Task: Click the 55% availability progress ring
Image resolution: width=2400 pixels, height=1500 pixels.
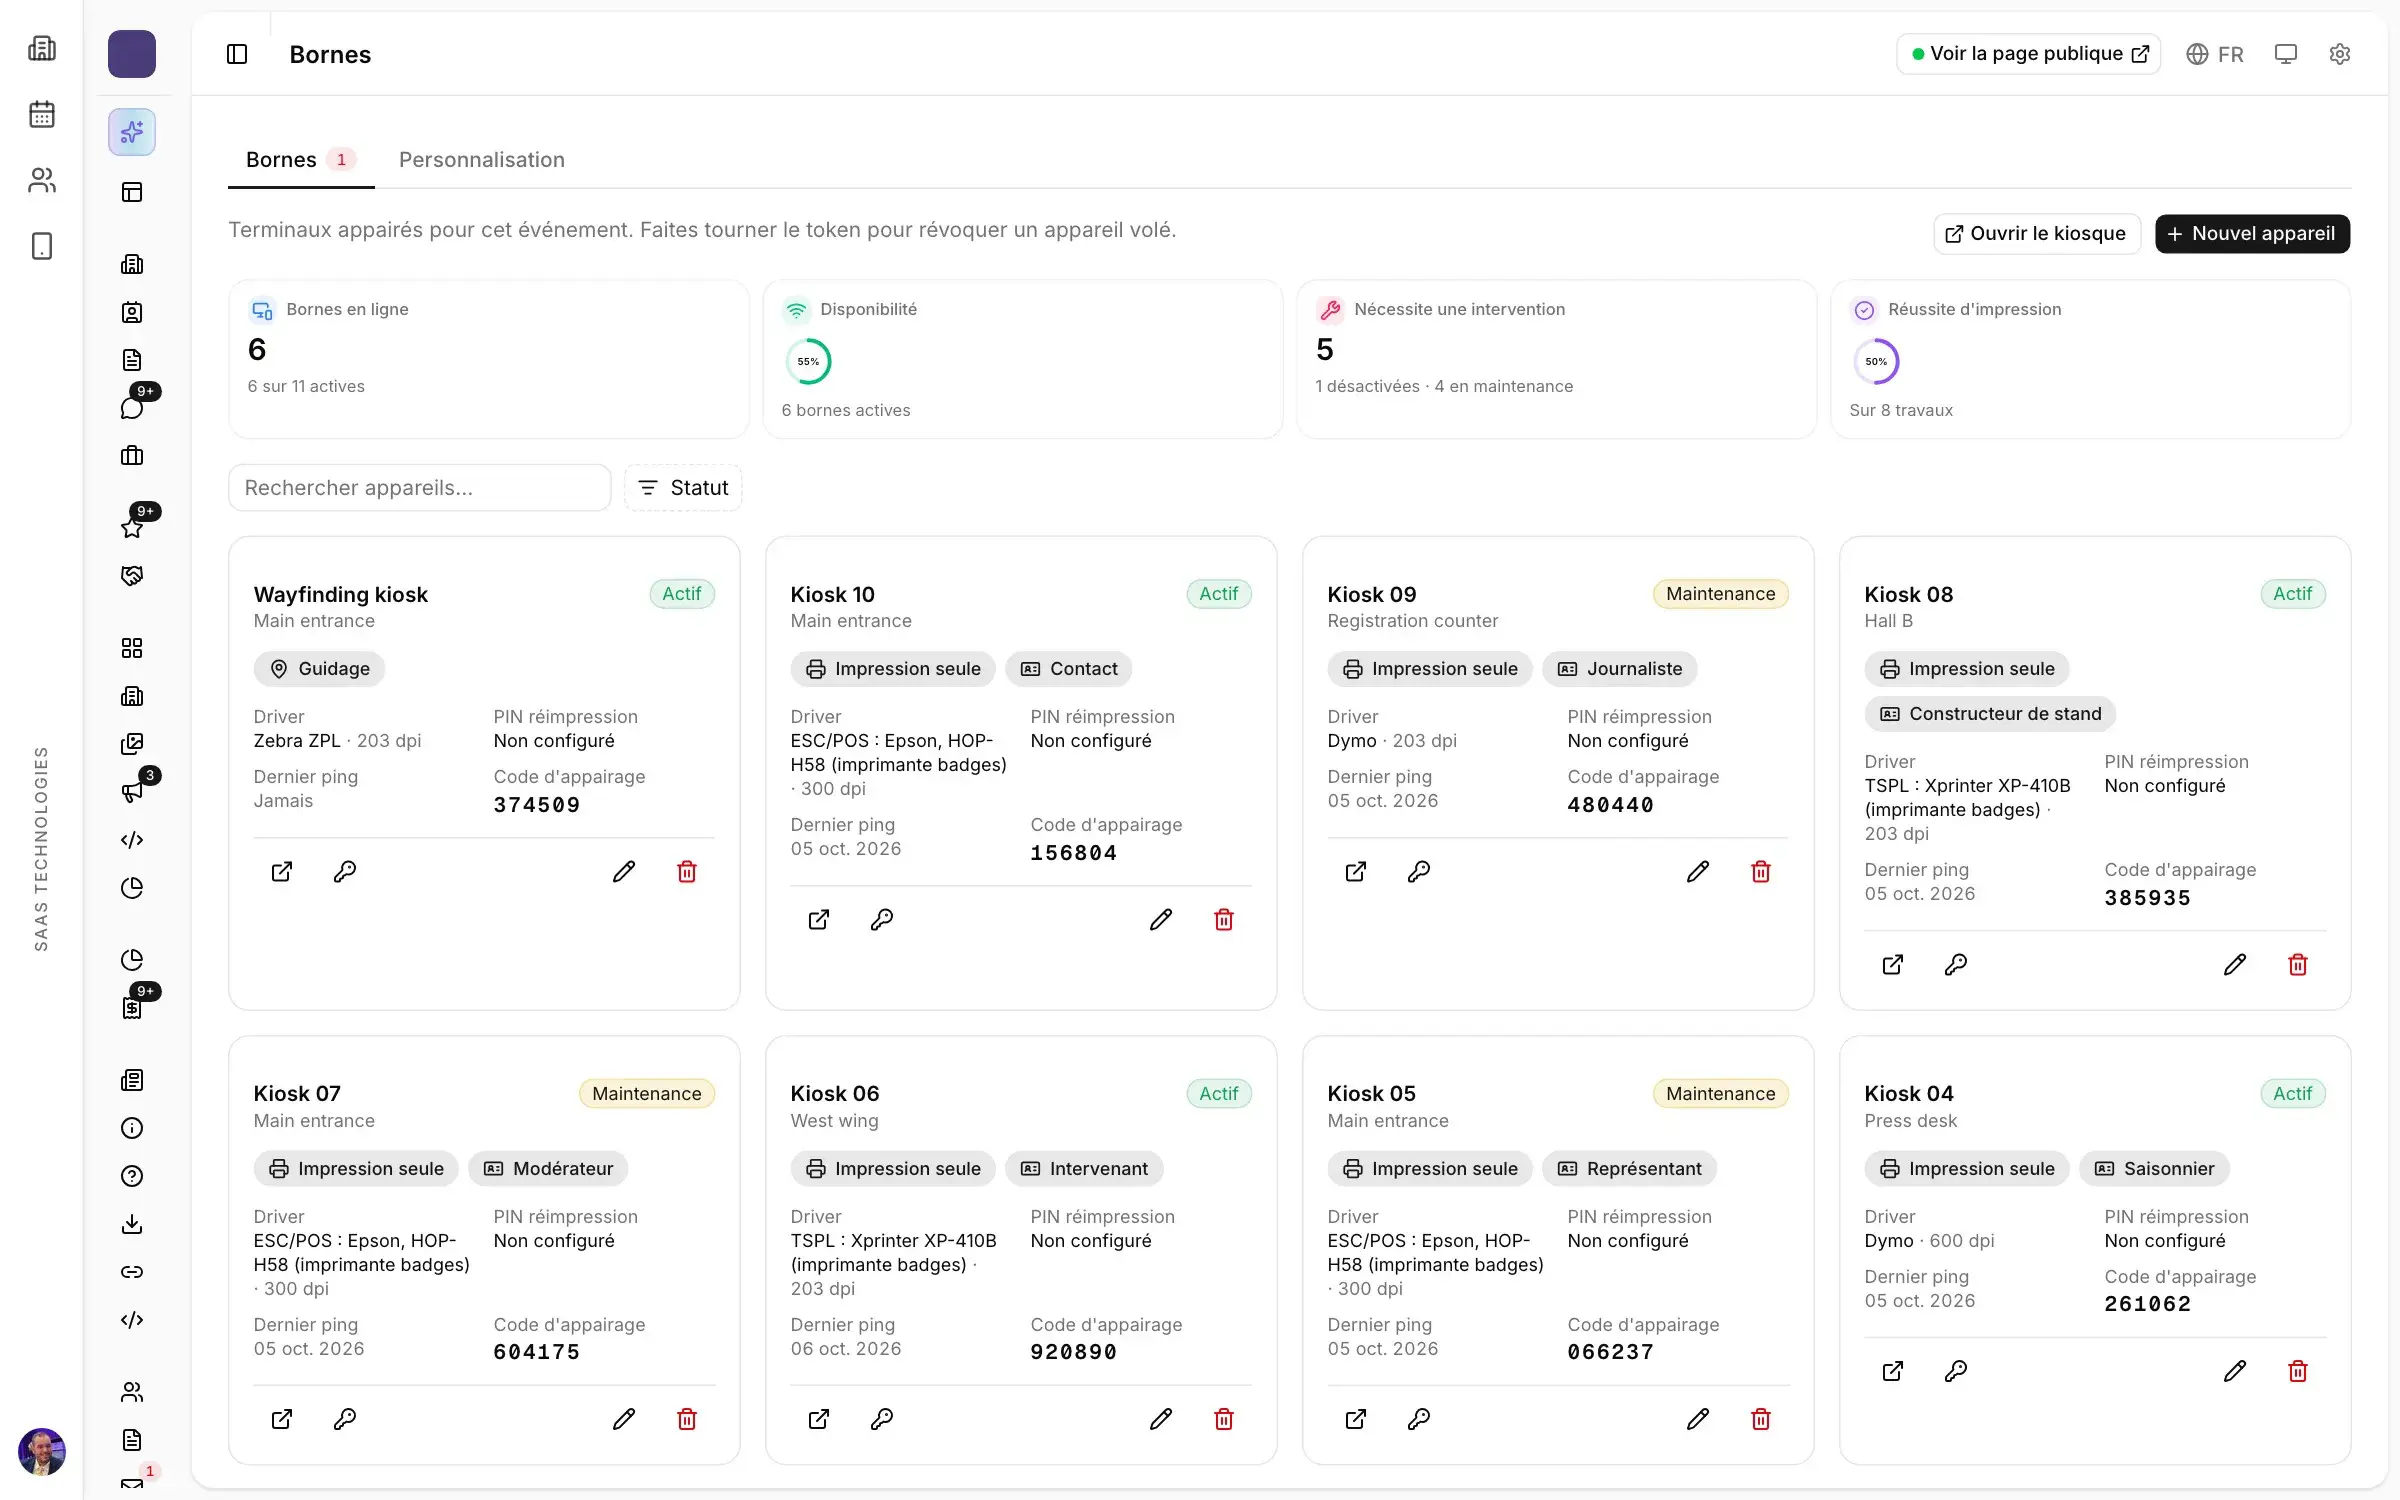Action: click(808, 362)
